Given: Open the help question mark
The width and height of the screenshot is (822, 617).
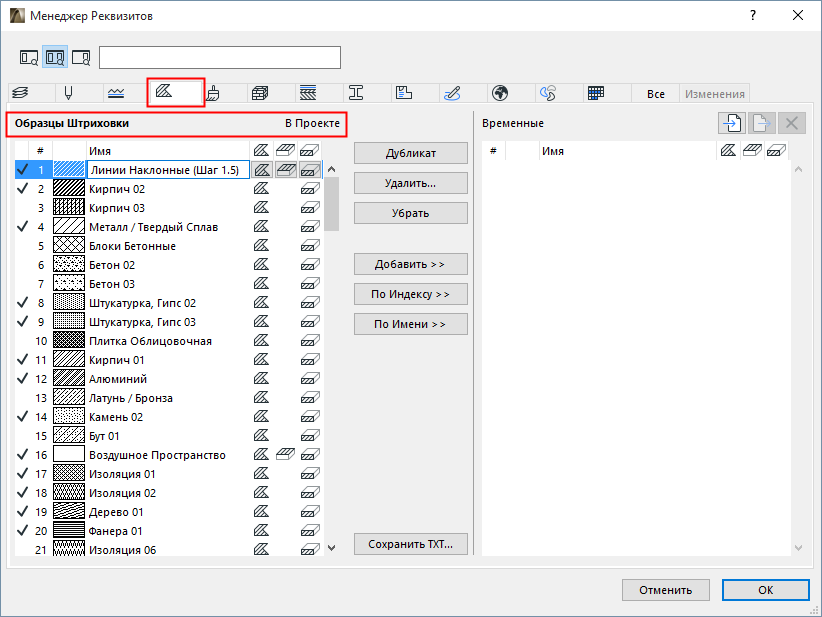Looking at the screenshot, I should (x=753, y=15).
